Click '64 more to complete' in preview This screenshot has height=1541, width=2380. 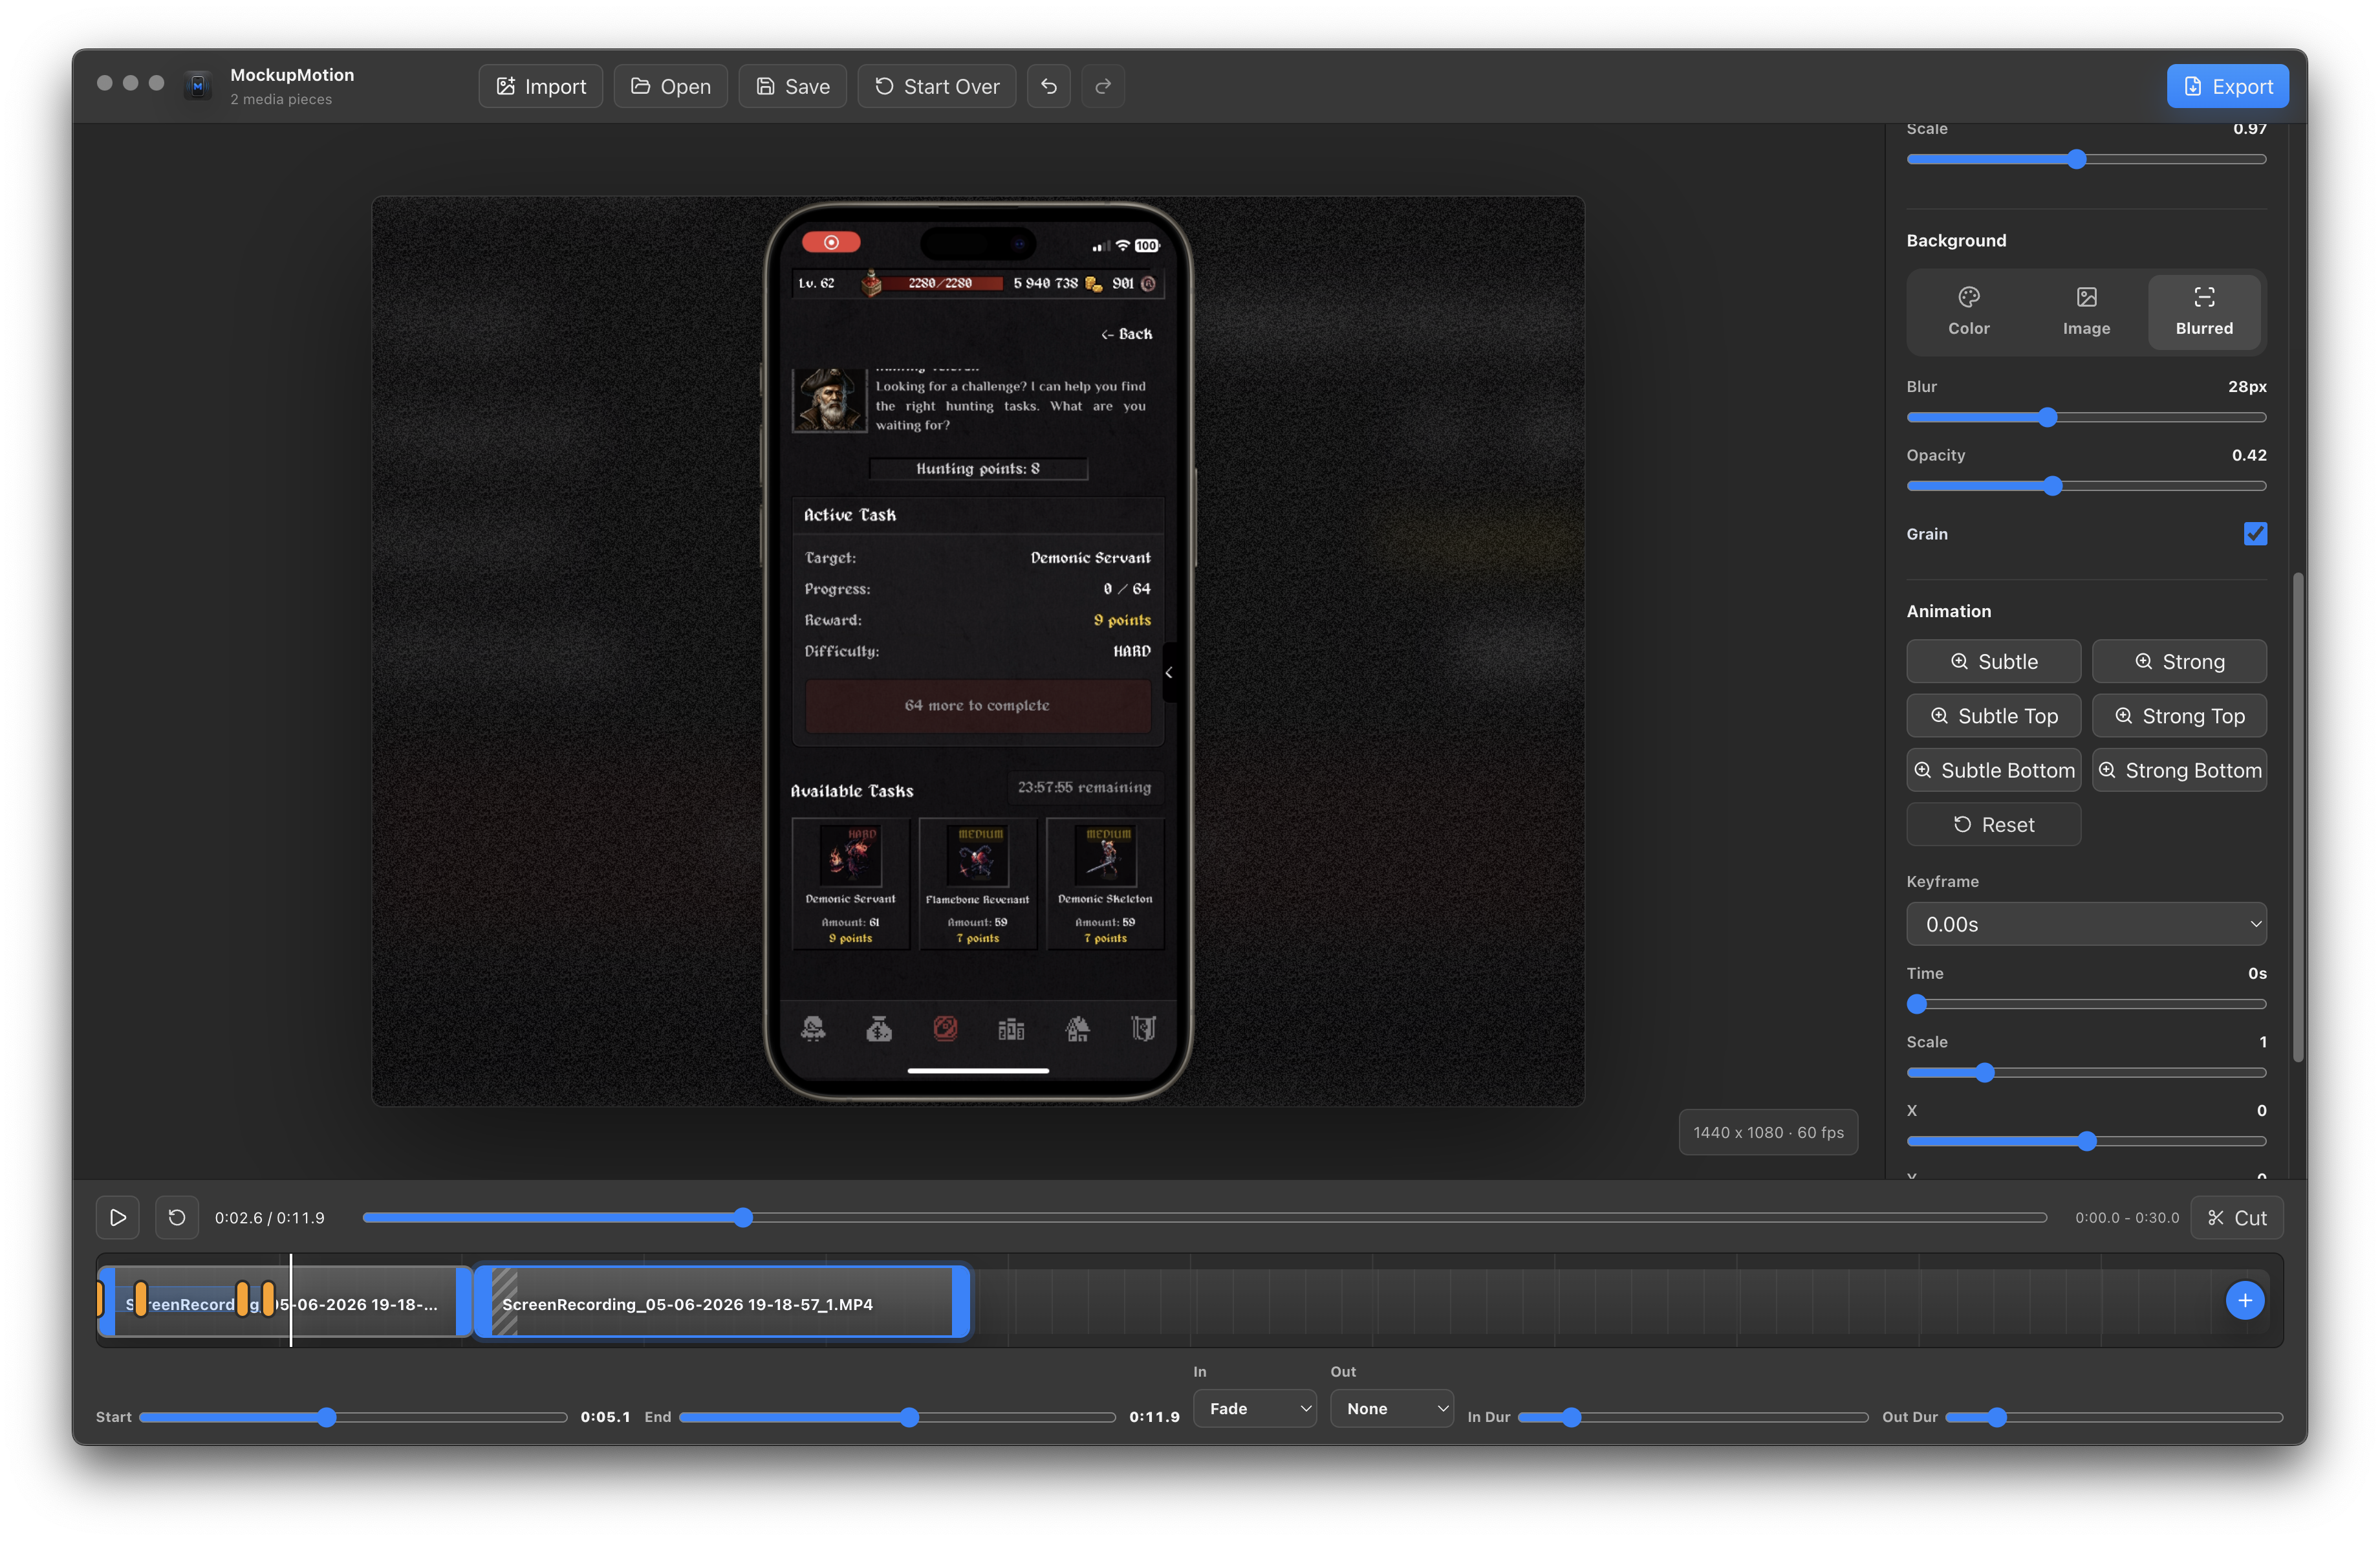977,706
